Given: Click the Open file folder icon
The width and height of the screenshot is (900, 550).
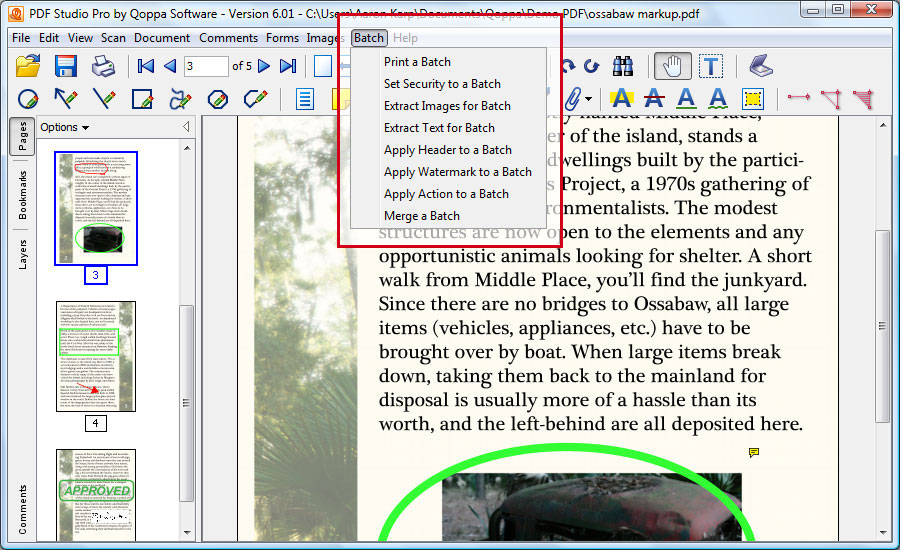Looking at the screenshot, I should (28, 66).
